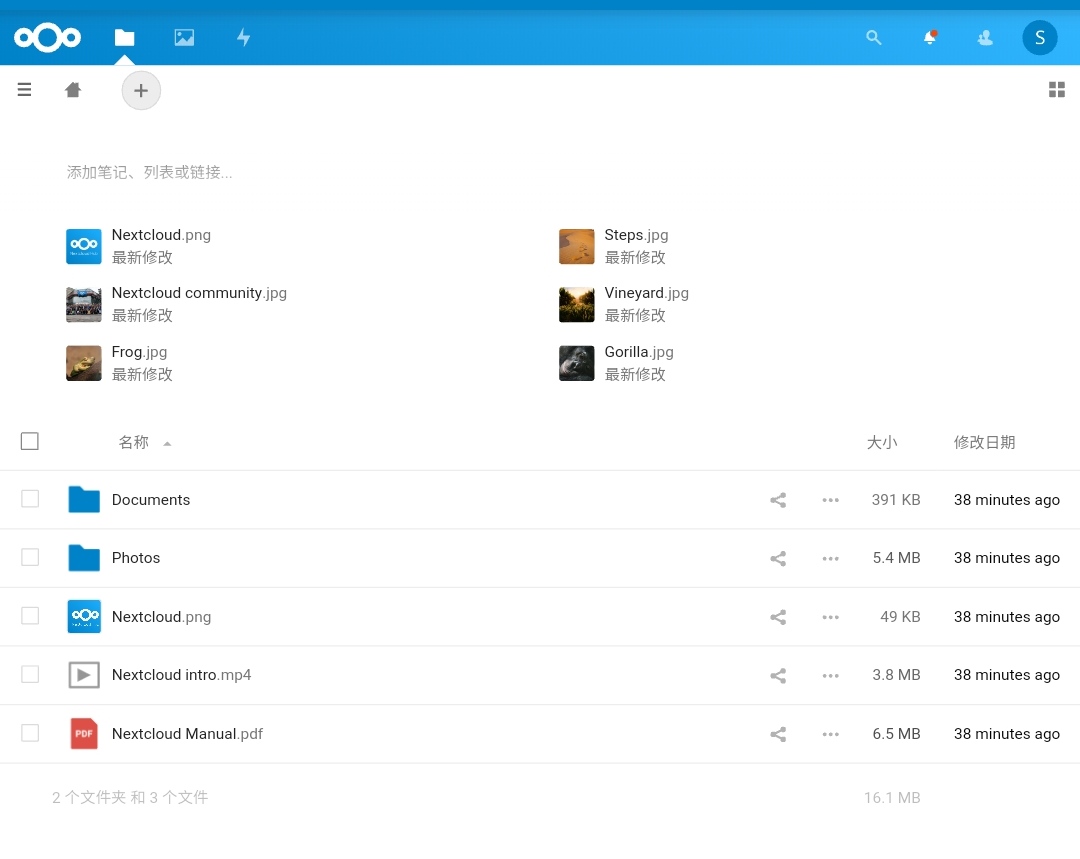Open the more-actions menu for Photos

(x=831, y=558)
